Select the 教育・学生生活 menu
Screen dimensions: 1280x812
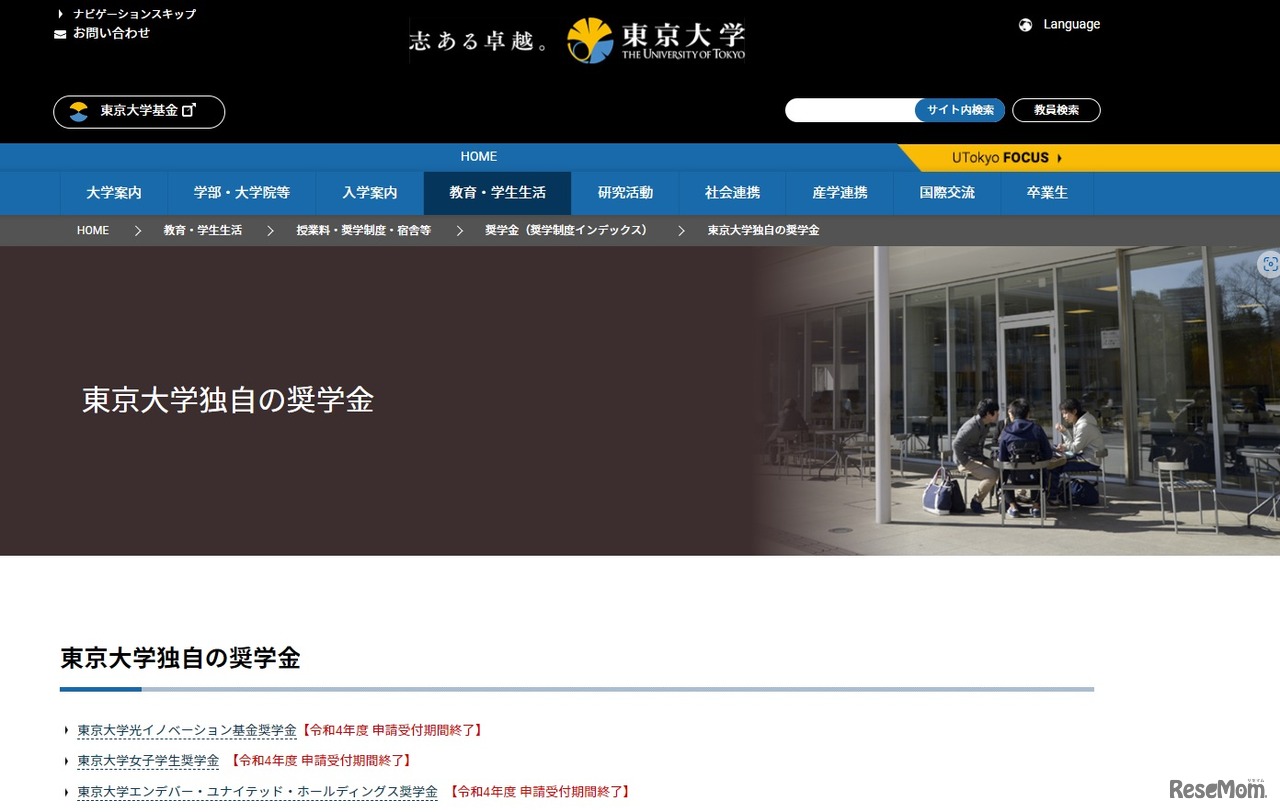tap(498, 193)
